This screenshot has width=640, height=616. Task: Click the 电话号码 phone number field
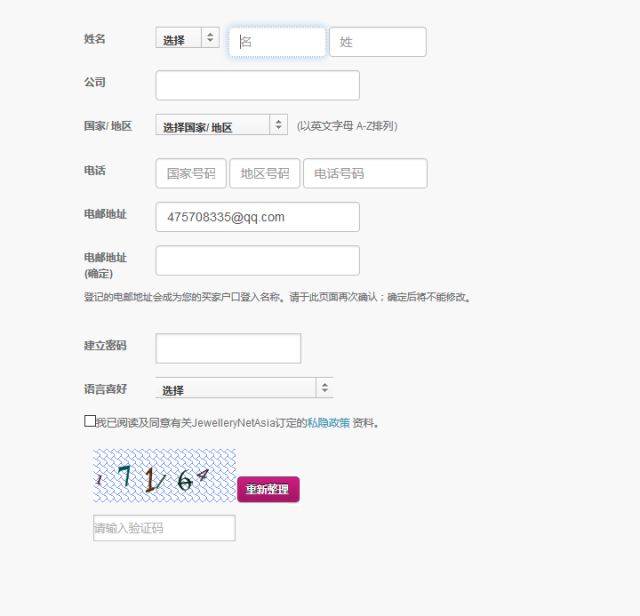click(x=365, y=173)
